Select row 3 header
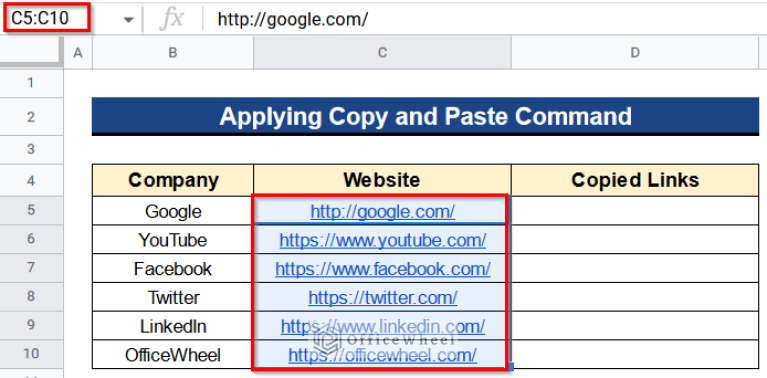This screenshot has height=378, width=767. (31, 150)
